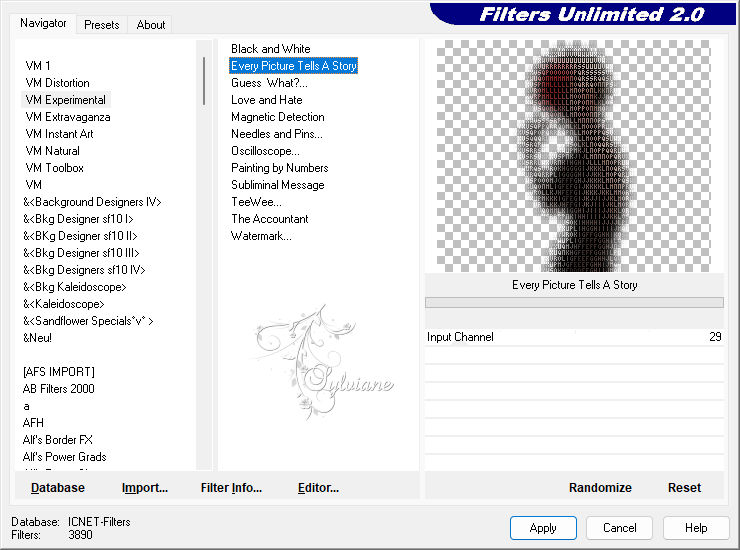Image resolution: width=740 pixels, height=550 pixels.
Task: Select the 'a' filter category
Action: (26, 406)
